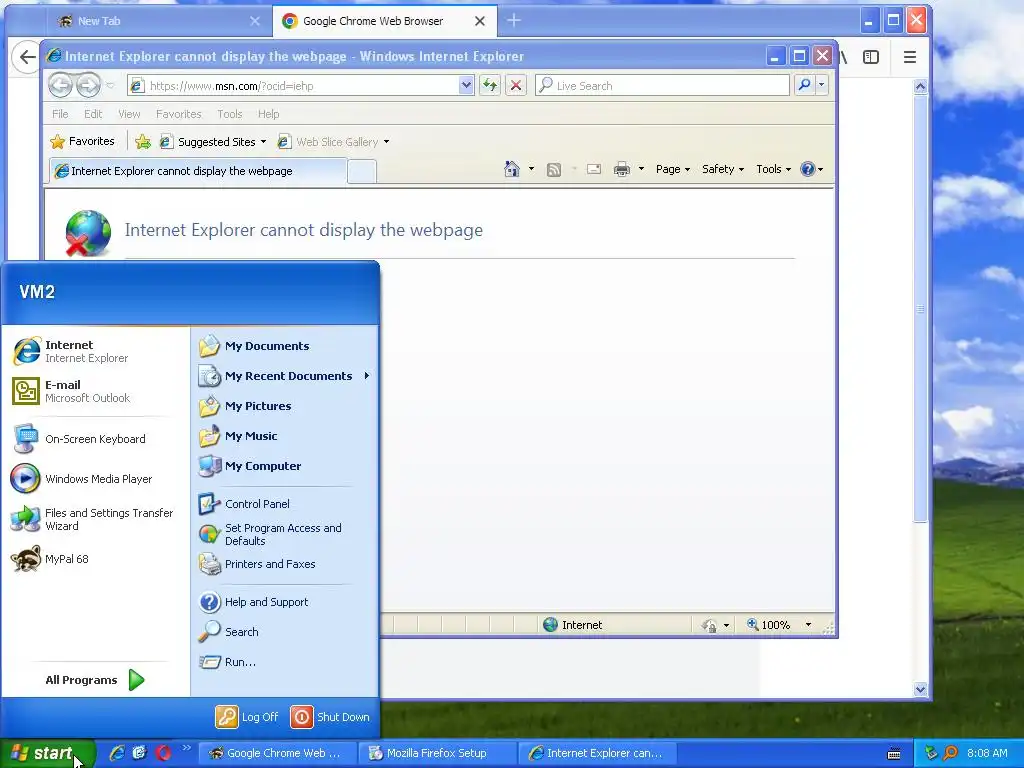Click the Shut Down button

click(x=330, y=717)
